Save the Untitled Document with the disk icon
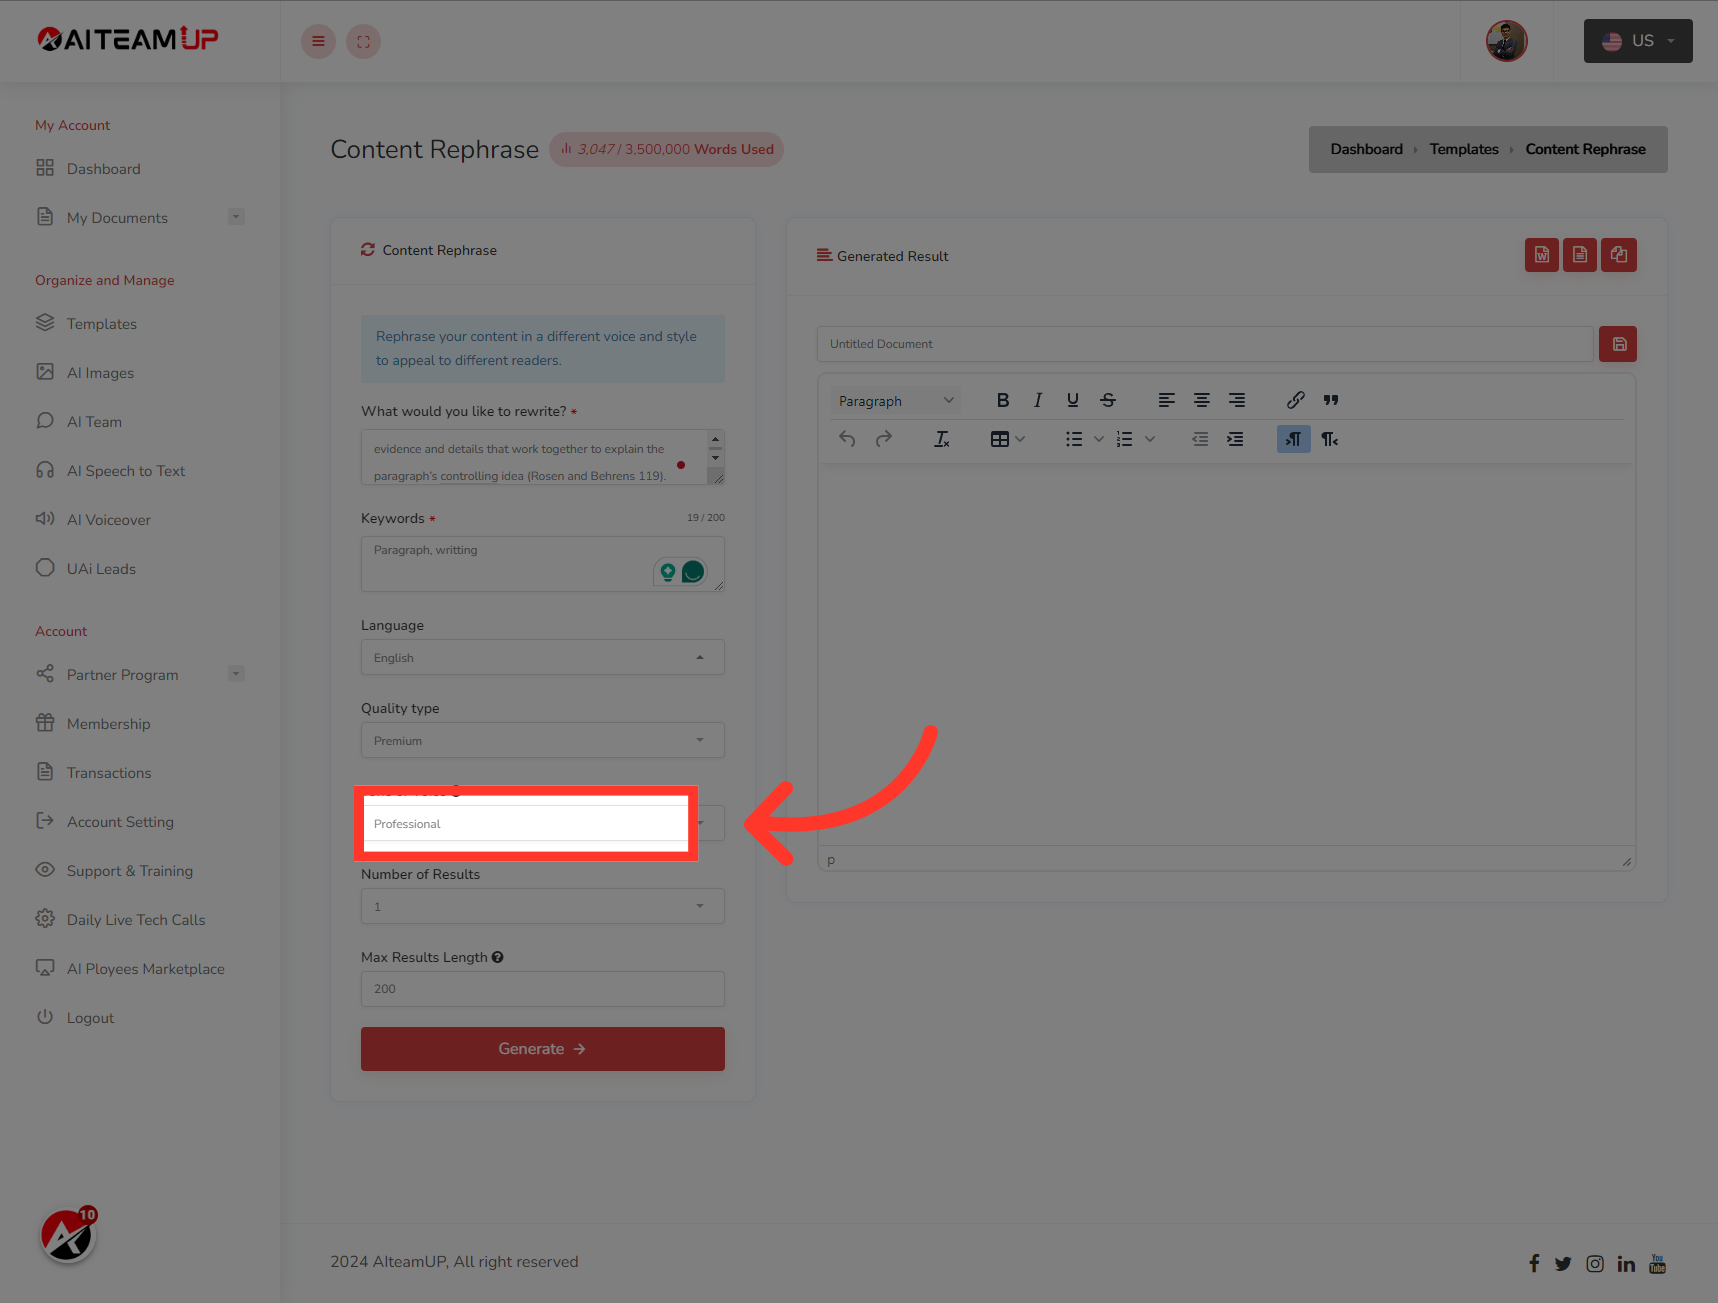1718x1303 pixels. (x=1618, y=344)
